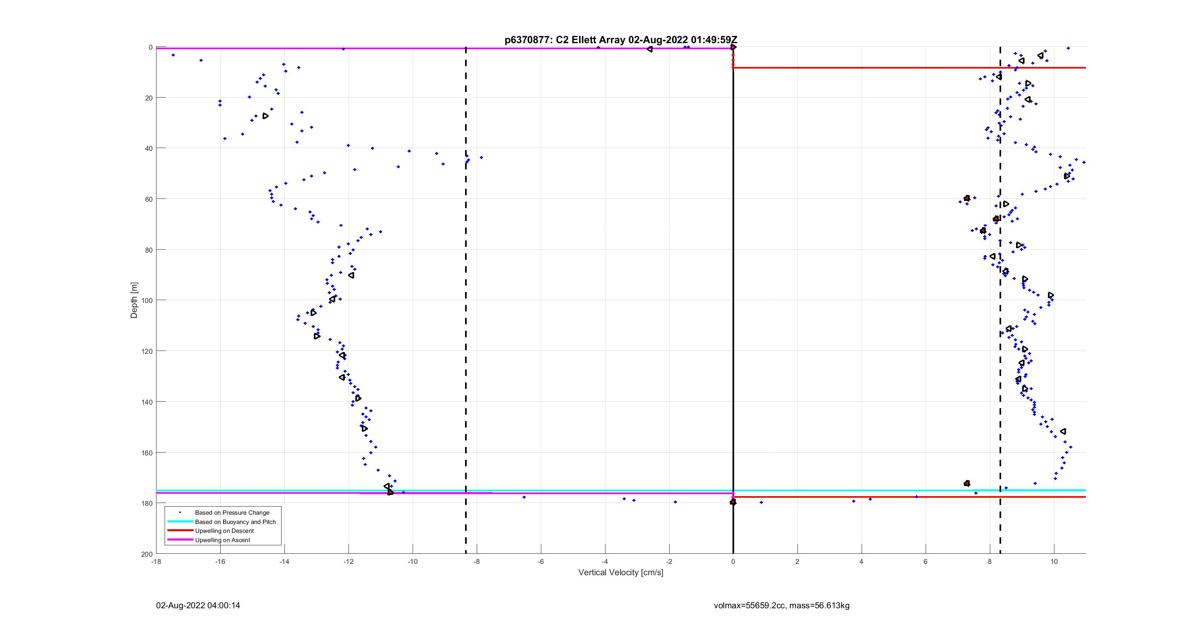Click the depth tick label '180'
1200x622 pixels.
click(146, 503)
